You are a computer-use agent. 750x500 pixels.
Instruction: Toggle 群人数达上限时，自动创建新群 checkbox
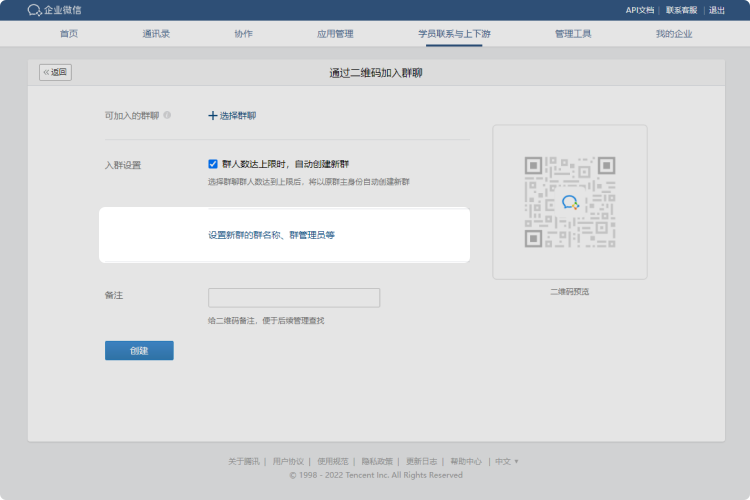coord(213,164)
